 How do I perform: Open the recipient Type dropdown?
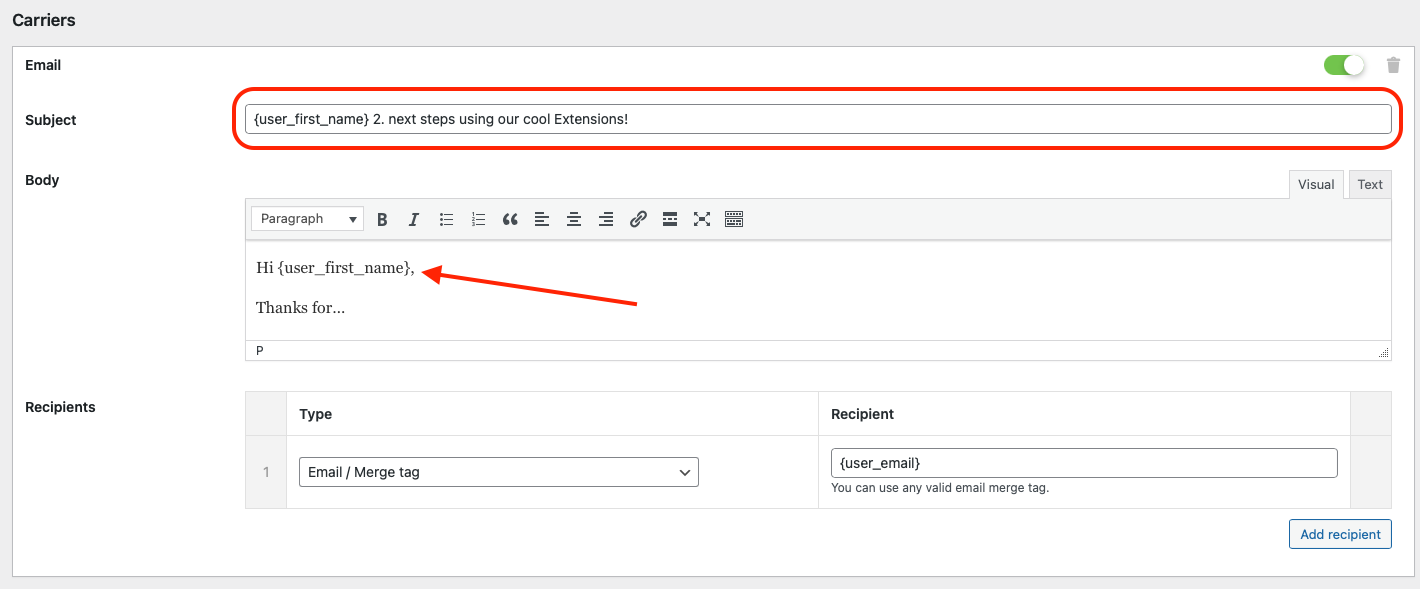[498, 471]
